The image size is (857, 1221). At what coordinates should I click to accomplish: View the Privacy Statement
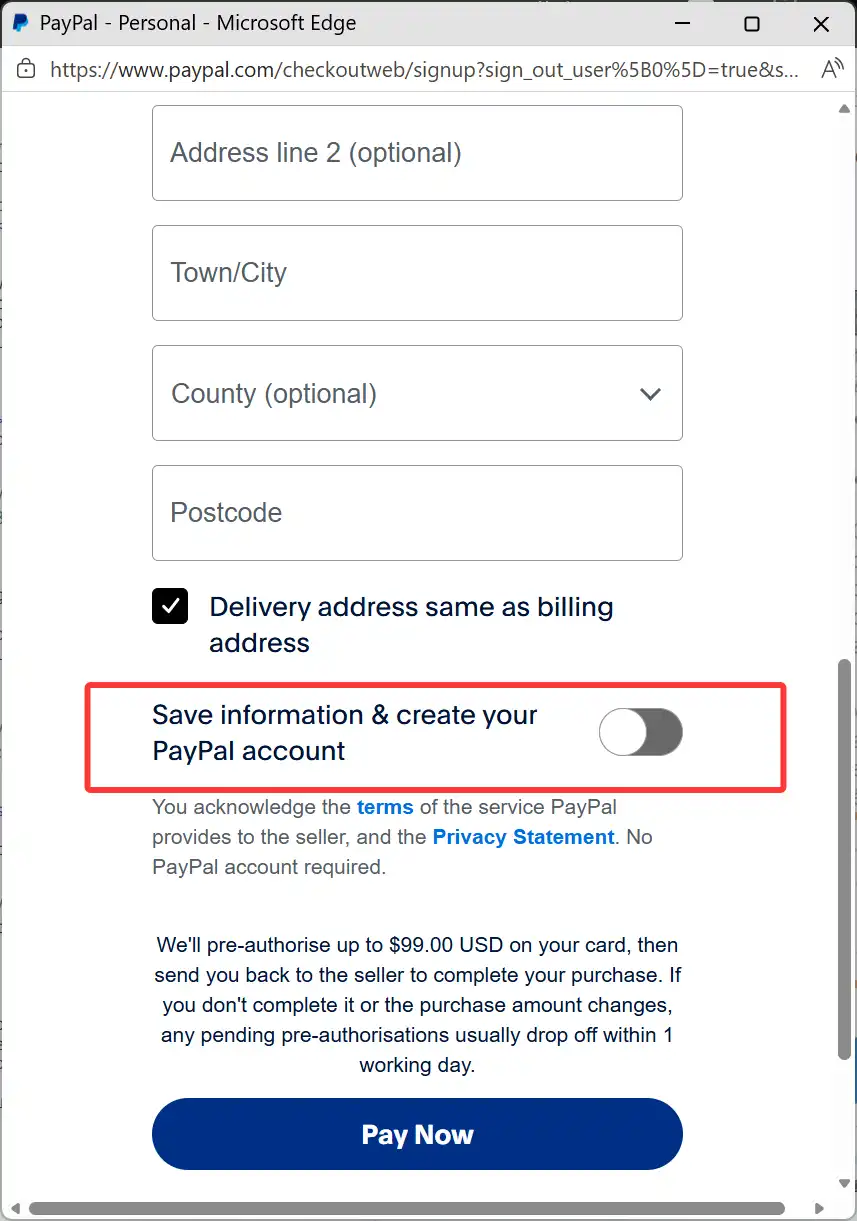[523, 837]
